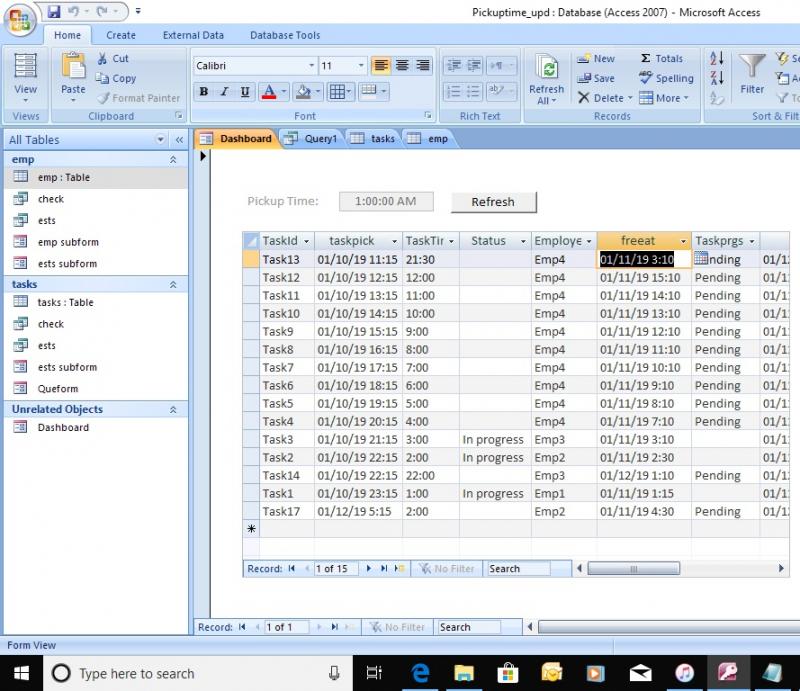Click the next record arrow in subform navigator
The image size is (800, 691).
pyautogui.click(x=368, y=569)
